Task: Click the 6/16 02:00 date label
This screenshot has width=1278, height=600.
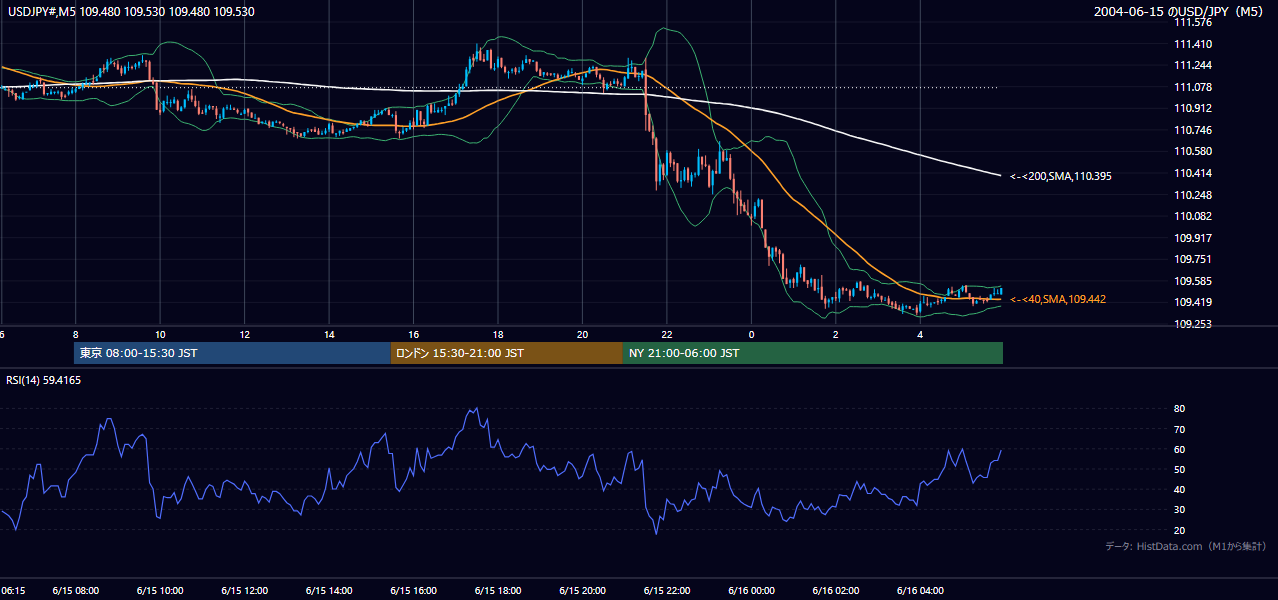Action: 835,591
